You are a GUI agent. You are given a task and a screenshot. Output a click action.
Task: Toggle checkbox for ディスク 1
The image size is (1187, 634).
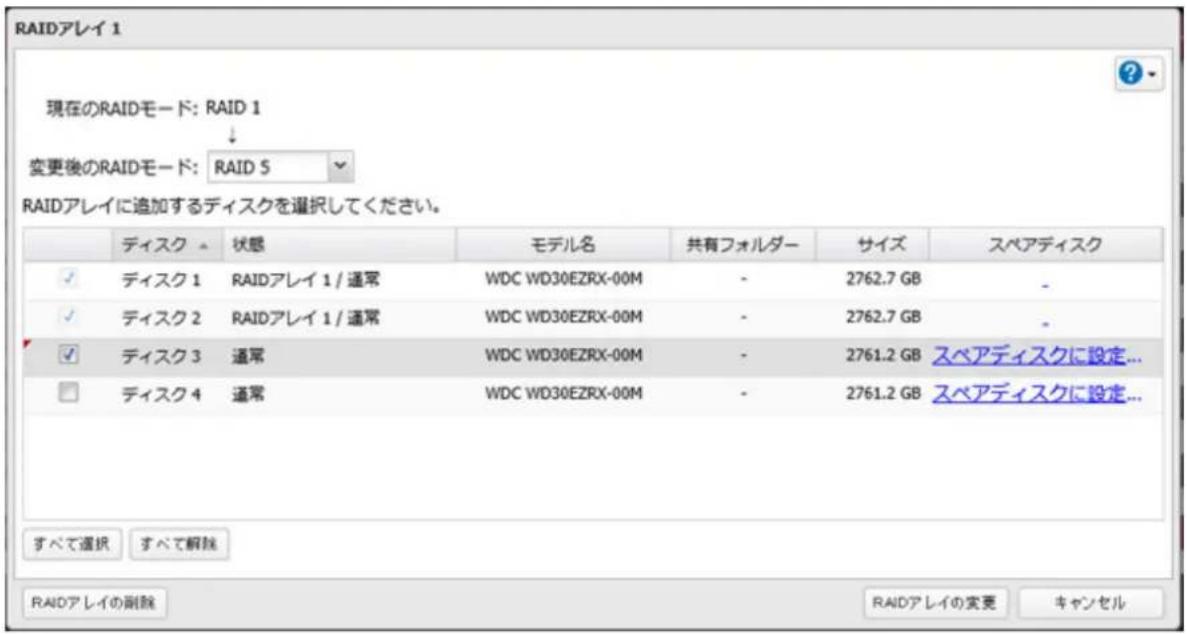tap(69, 280)
